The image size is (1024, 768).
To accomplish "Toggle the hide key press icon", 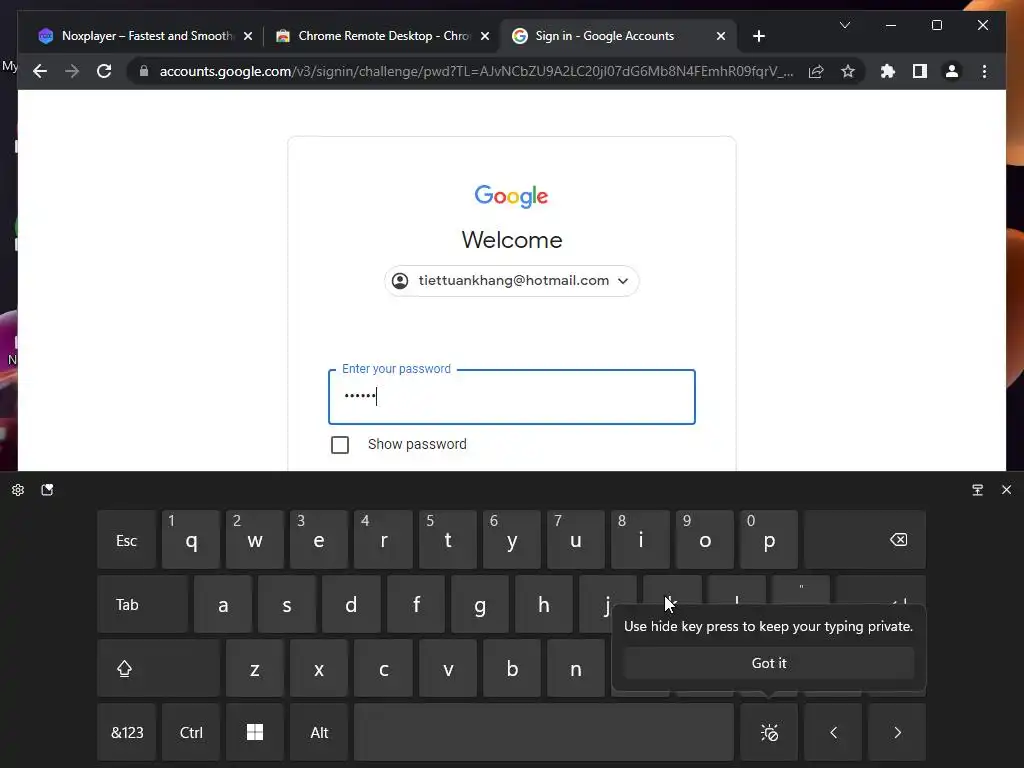I will tap(769, 732).
